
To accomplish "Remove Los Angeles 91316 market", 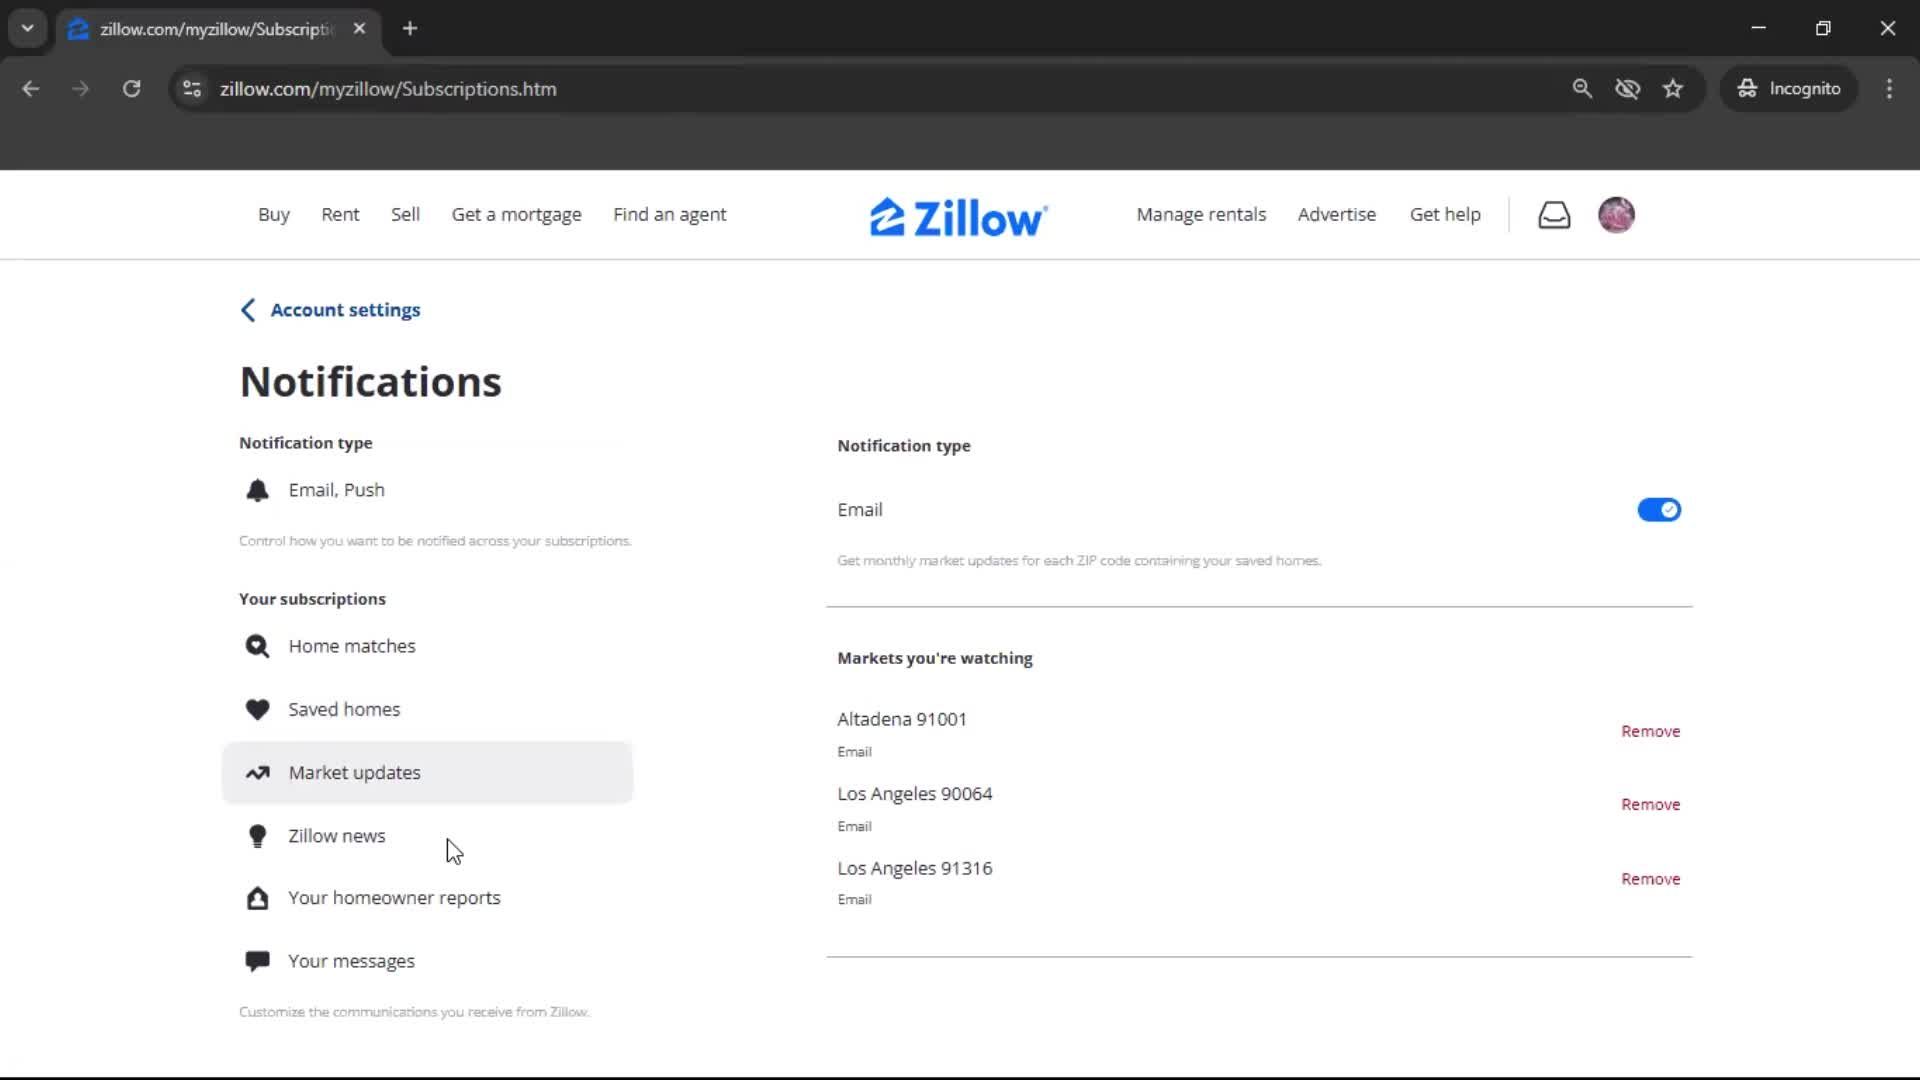I will click(x=1650, y=879).
